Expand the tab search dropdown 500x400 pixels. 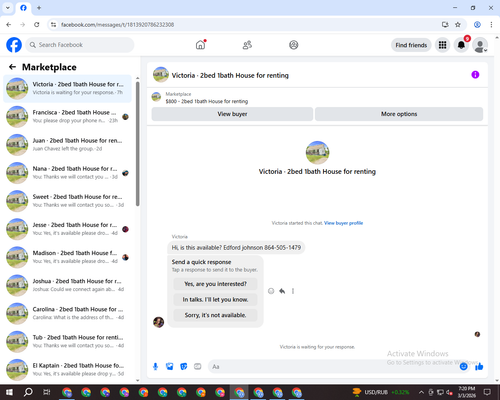click(8, 8)
